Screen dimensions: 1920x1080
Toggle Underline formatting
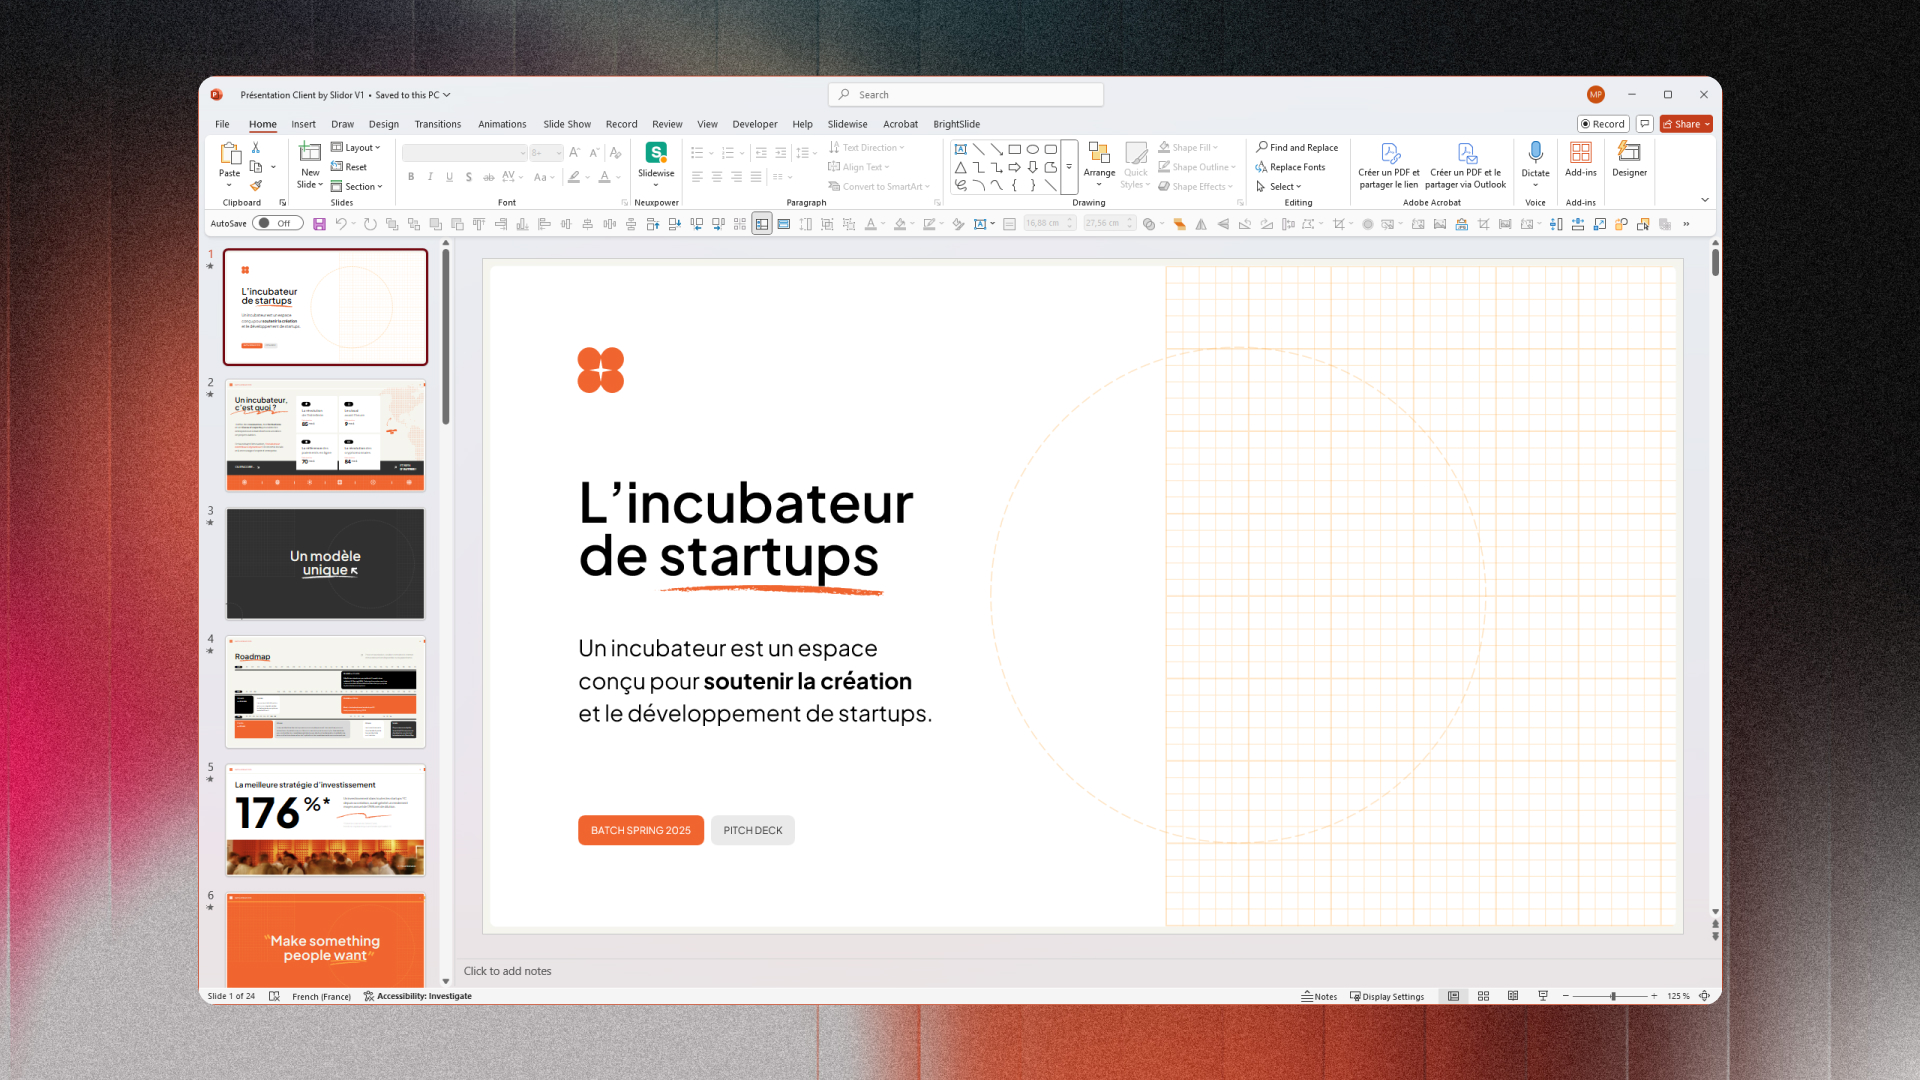449,177
